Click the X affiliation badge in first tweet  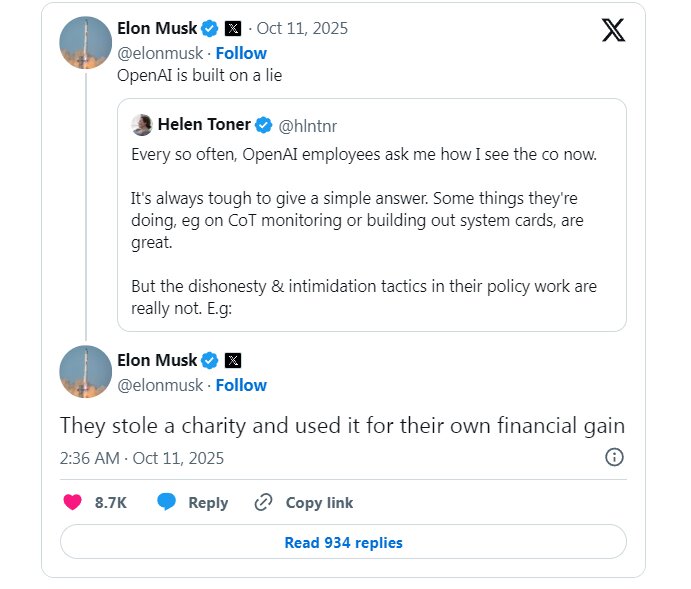(x=232, y=28)
